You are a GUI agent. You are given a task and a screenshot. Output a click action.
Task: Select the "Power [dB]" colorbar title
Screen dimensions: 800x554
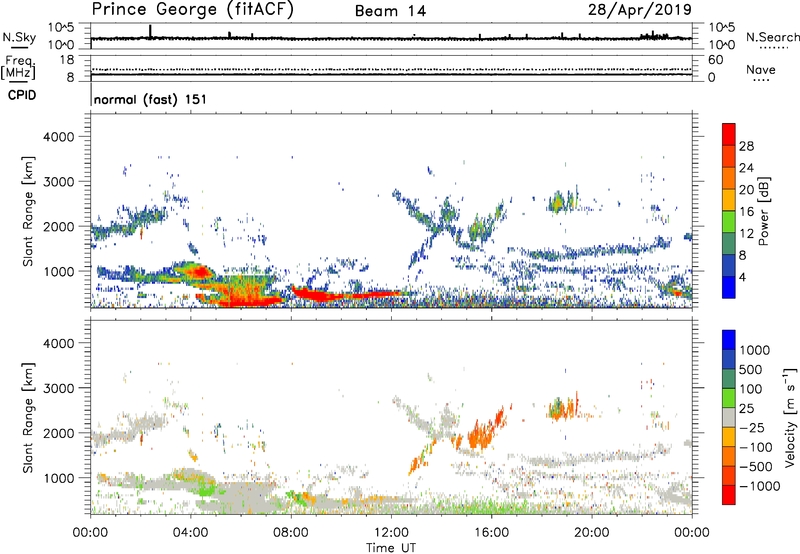(x=764, y=211)
